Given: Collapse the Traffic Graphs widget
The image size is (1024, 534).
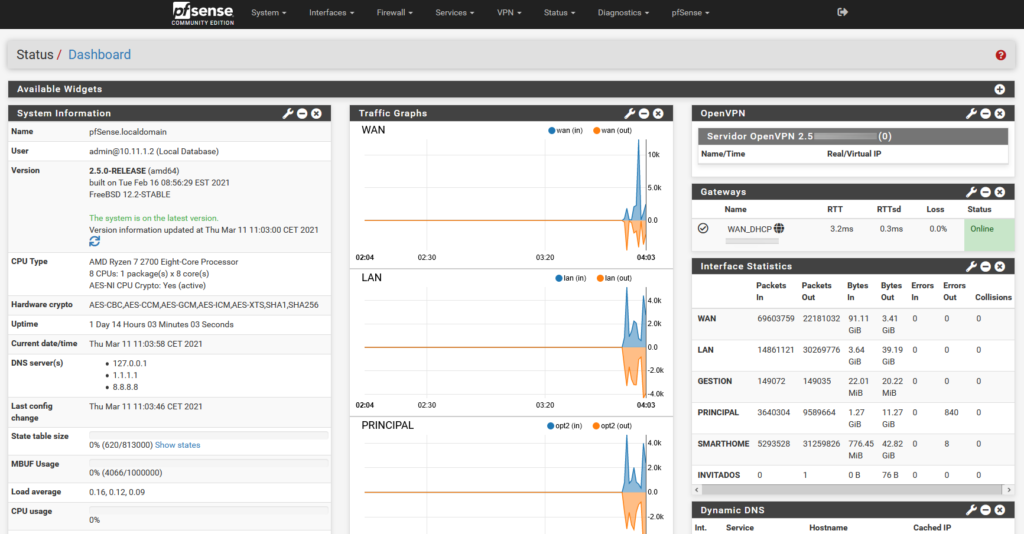Looking at the screenshot, I should (644, 114).
